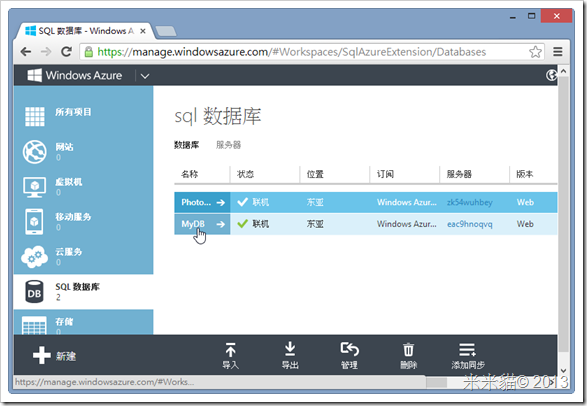Click Windows Azur... subscription in Photo... row
The image size is (587, 406).
click(x=407, y=202)
